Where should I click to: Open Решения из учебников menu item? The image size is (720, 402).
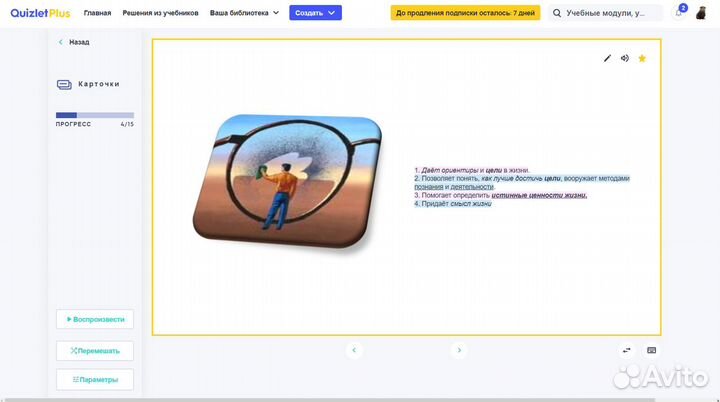(160, 13)
